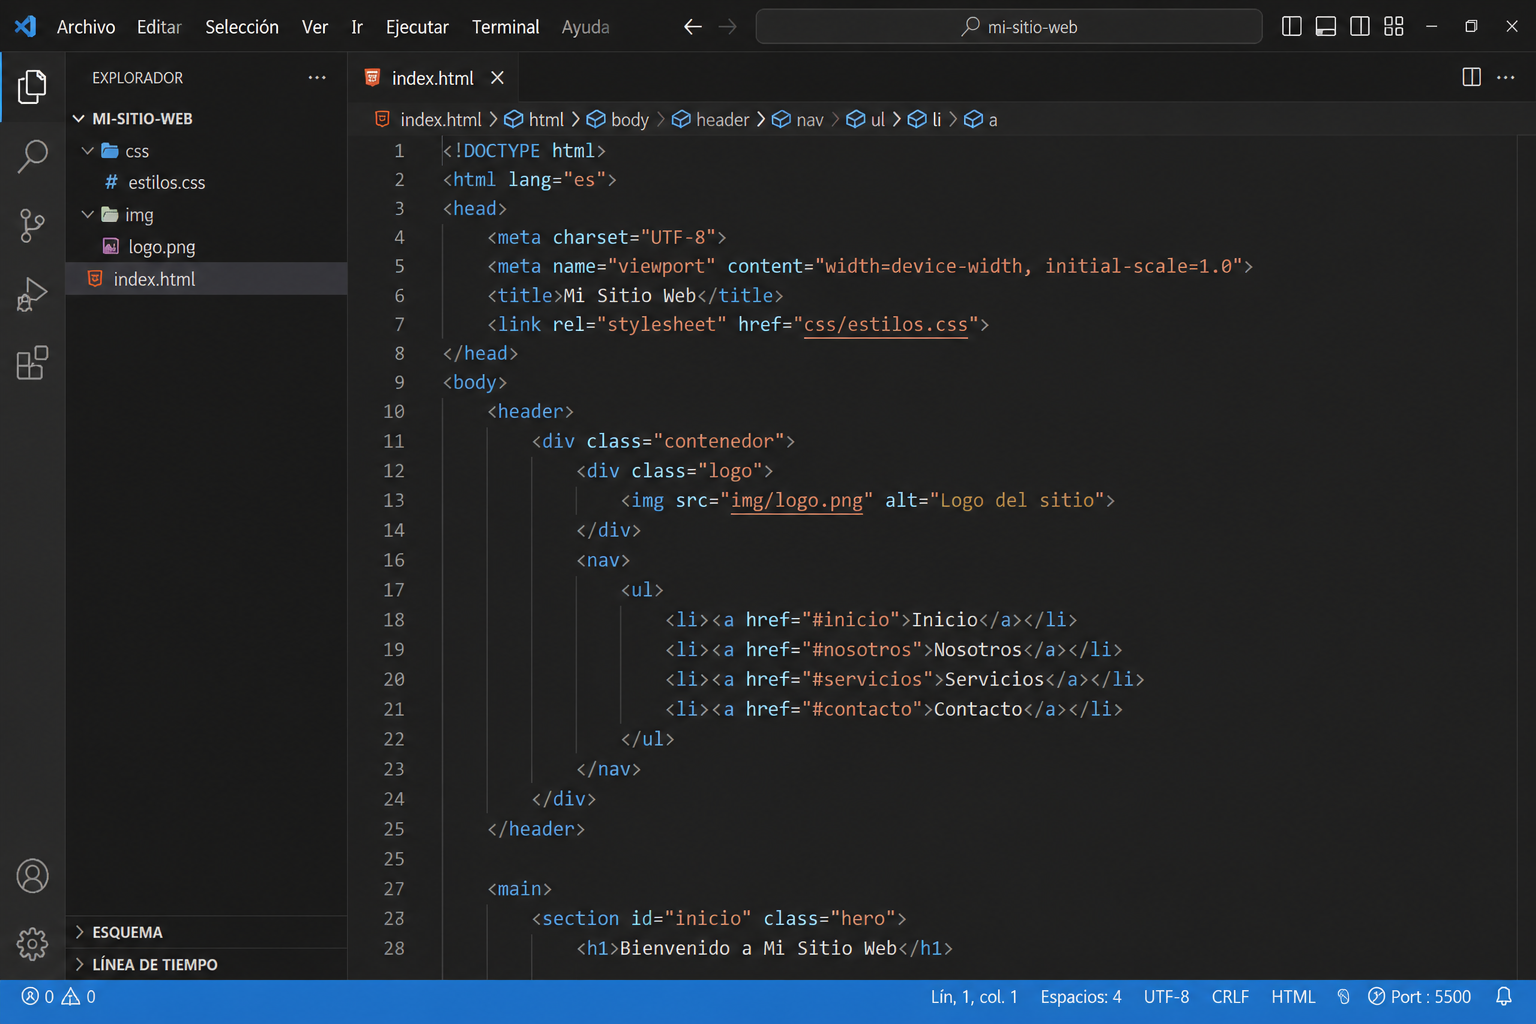Split the editor to the right
Viewport: 1536px width, 1024px height.
point(1471,77)
